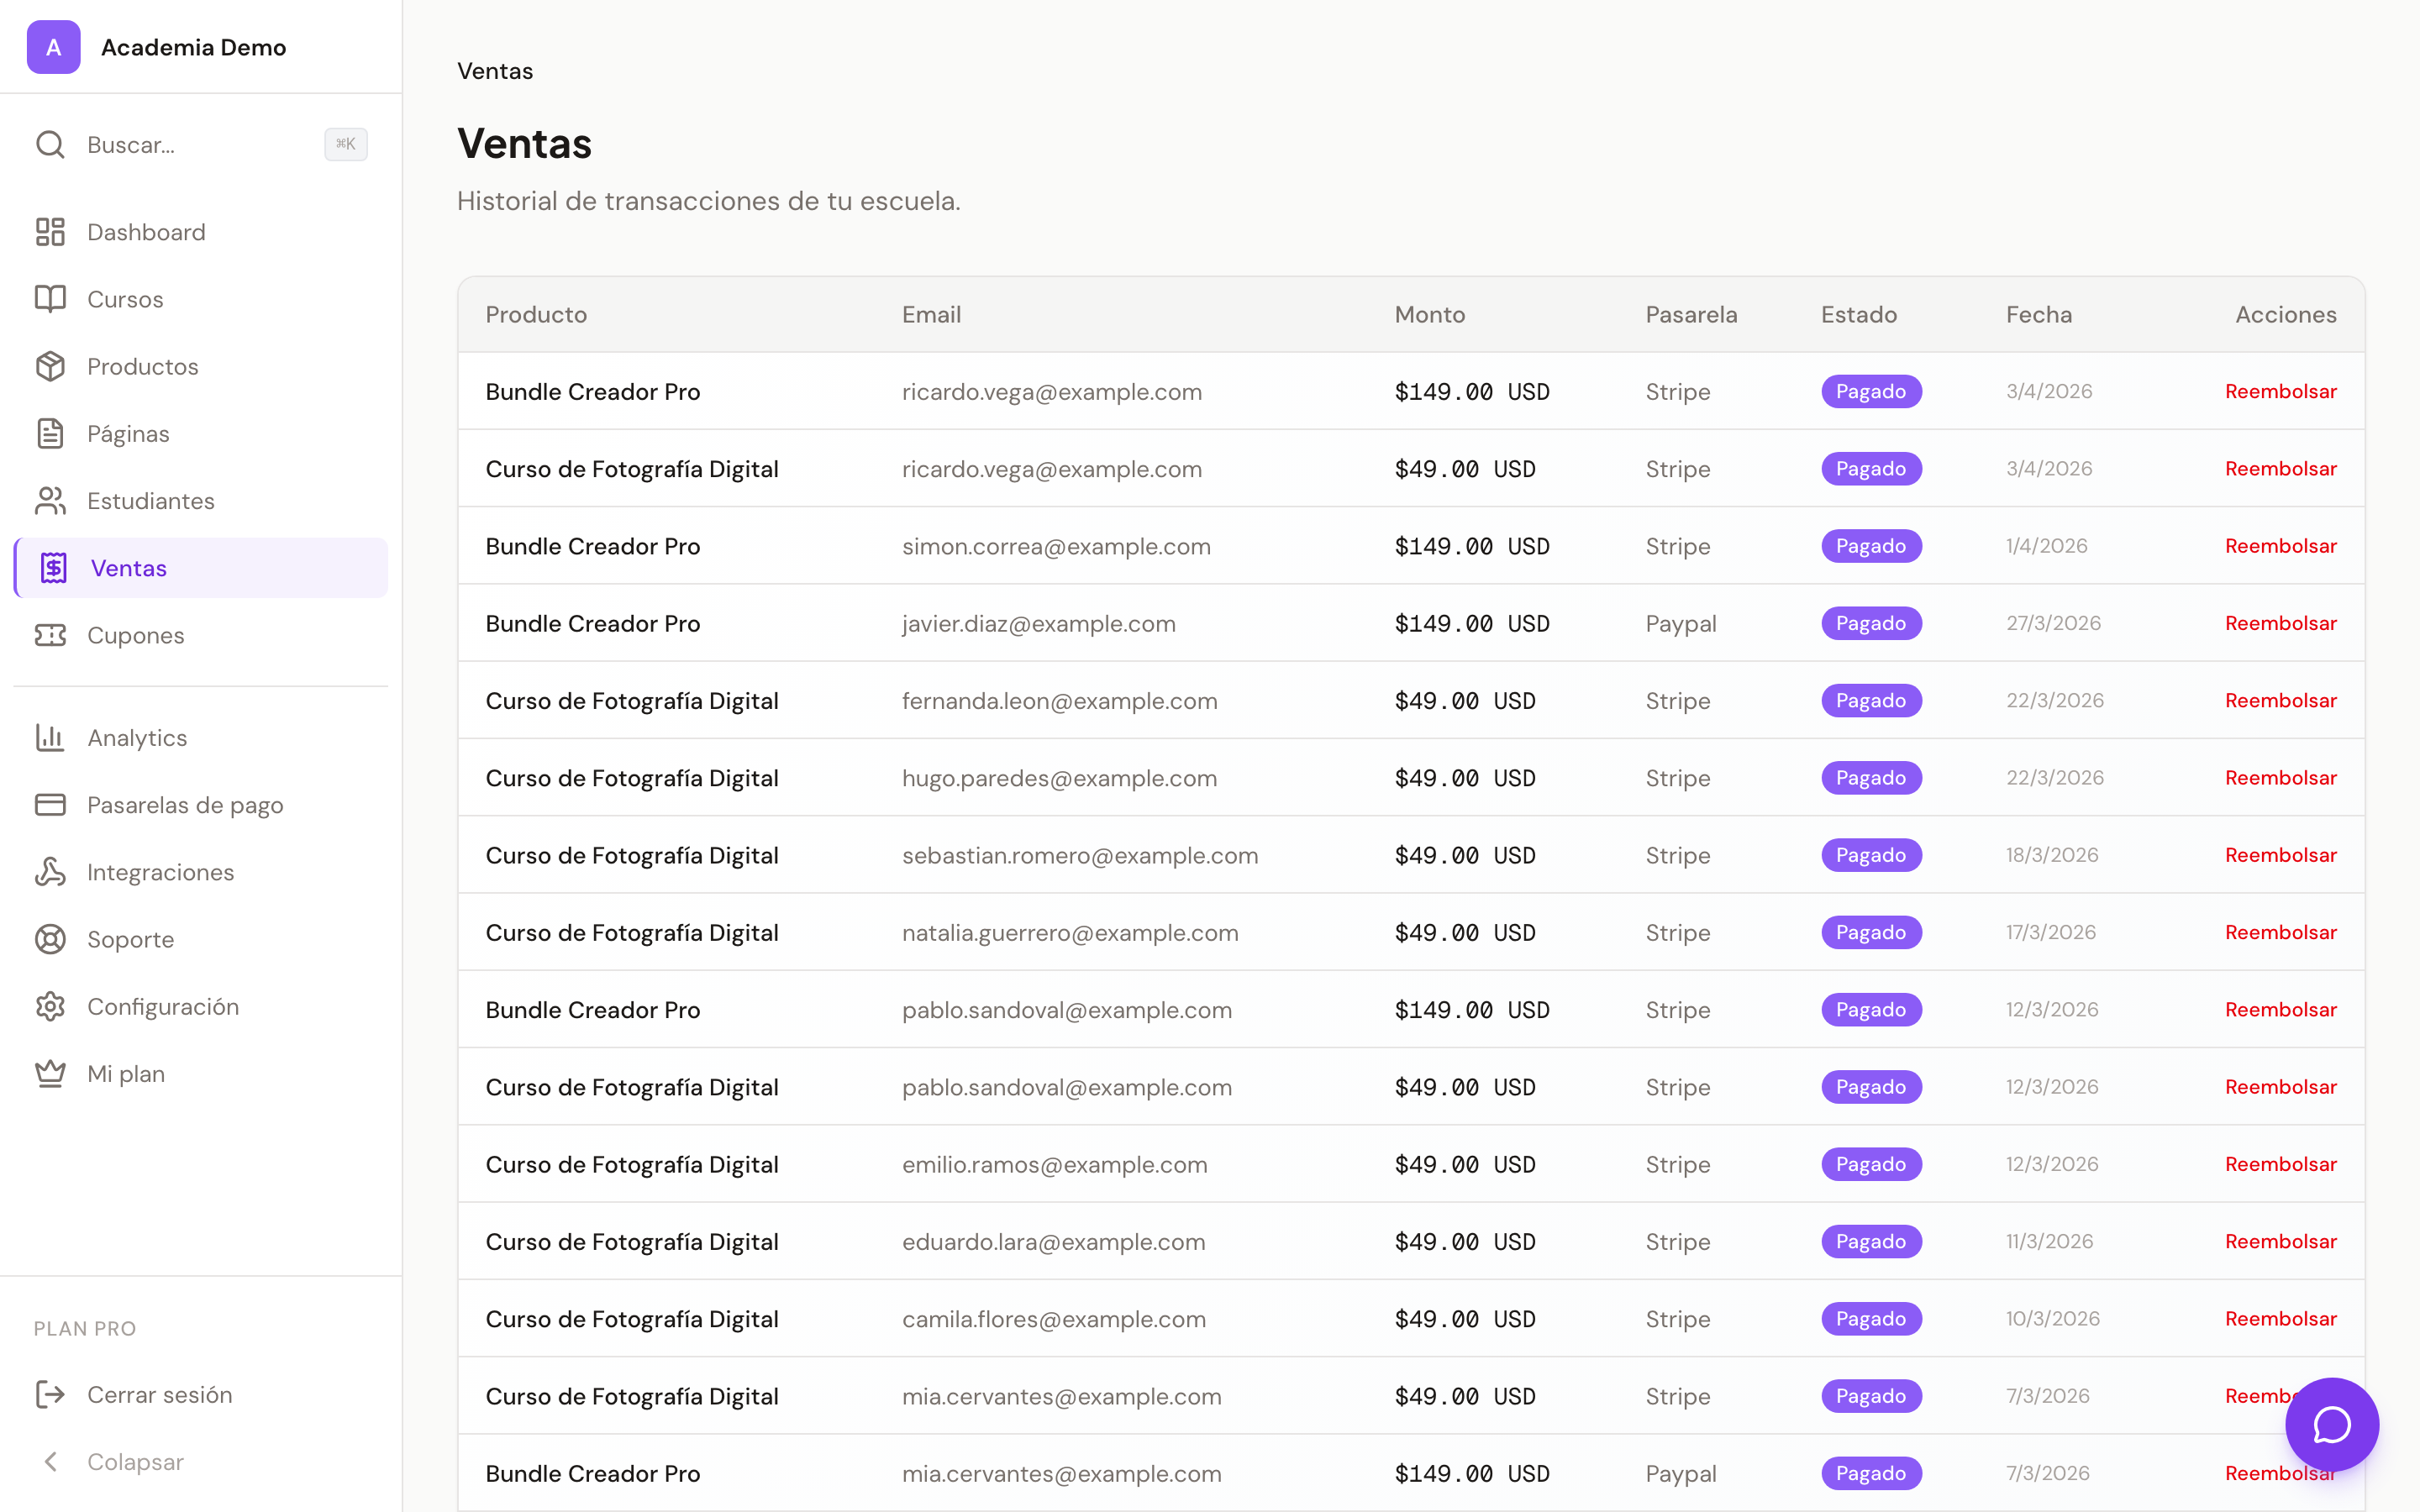Image resolution: width=2420 pixels, height=1512 pixels.
Task: Open Mi plan via the crown icon
Action: point(52,1073)
